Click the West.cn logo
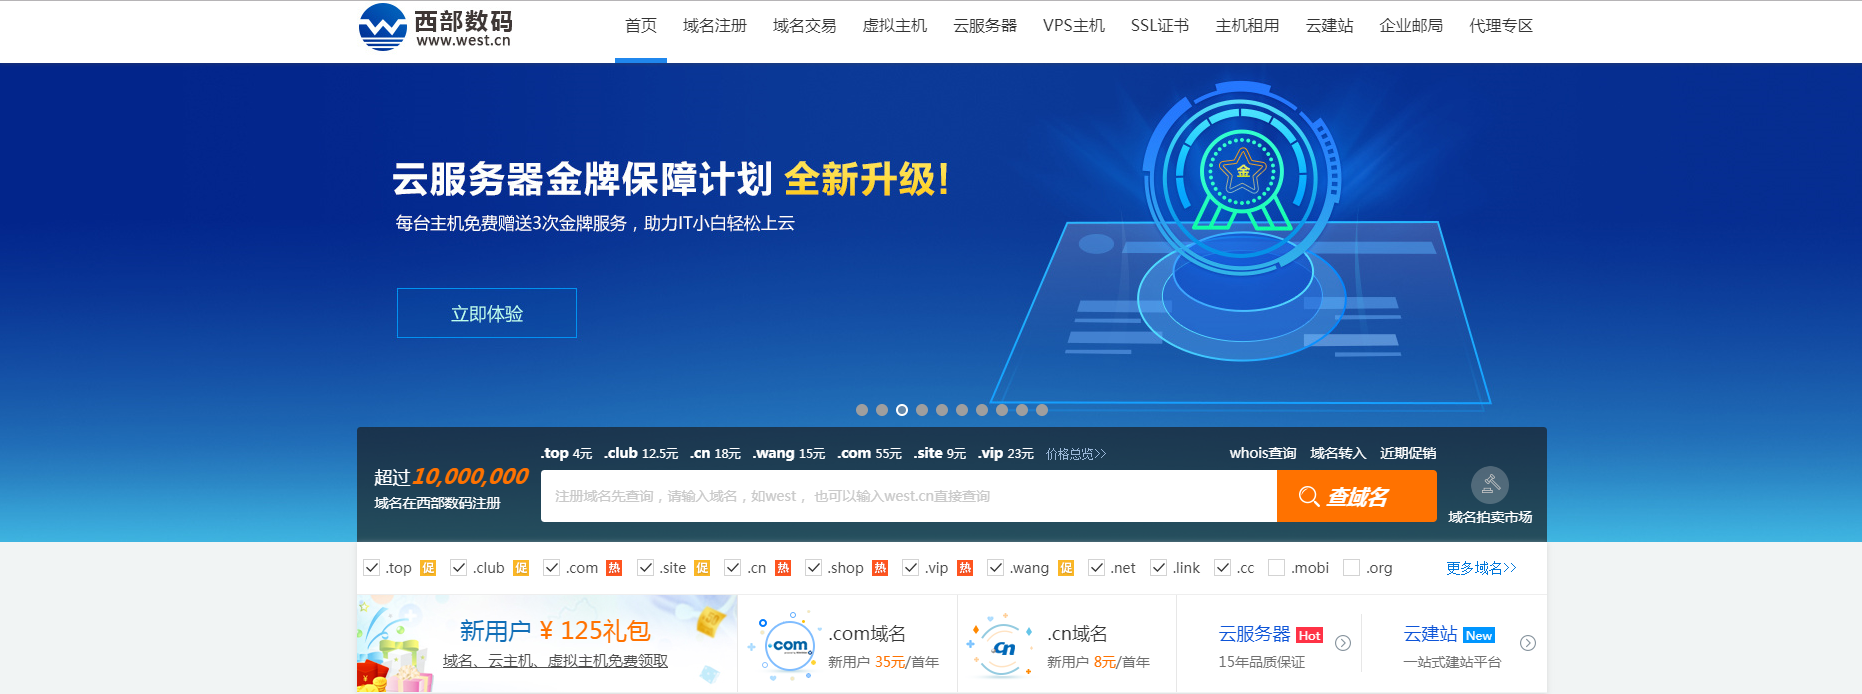This screenshot has width=1862, height=694. pyautogui.click(x=435, y=27)
